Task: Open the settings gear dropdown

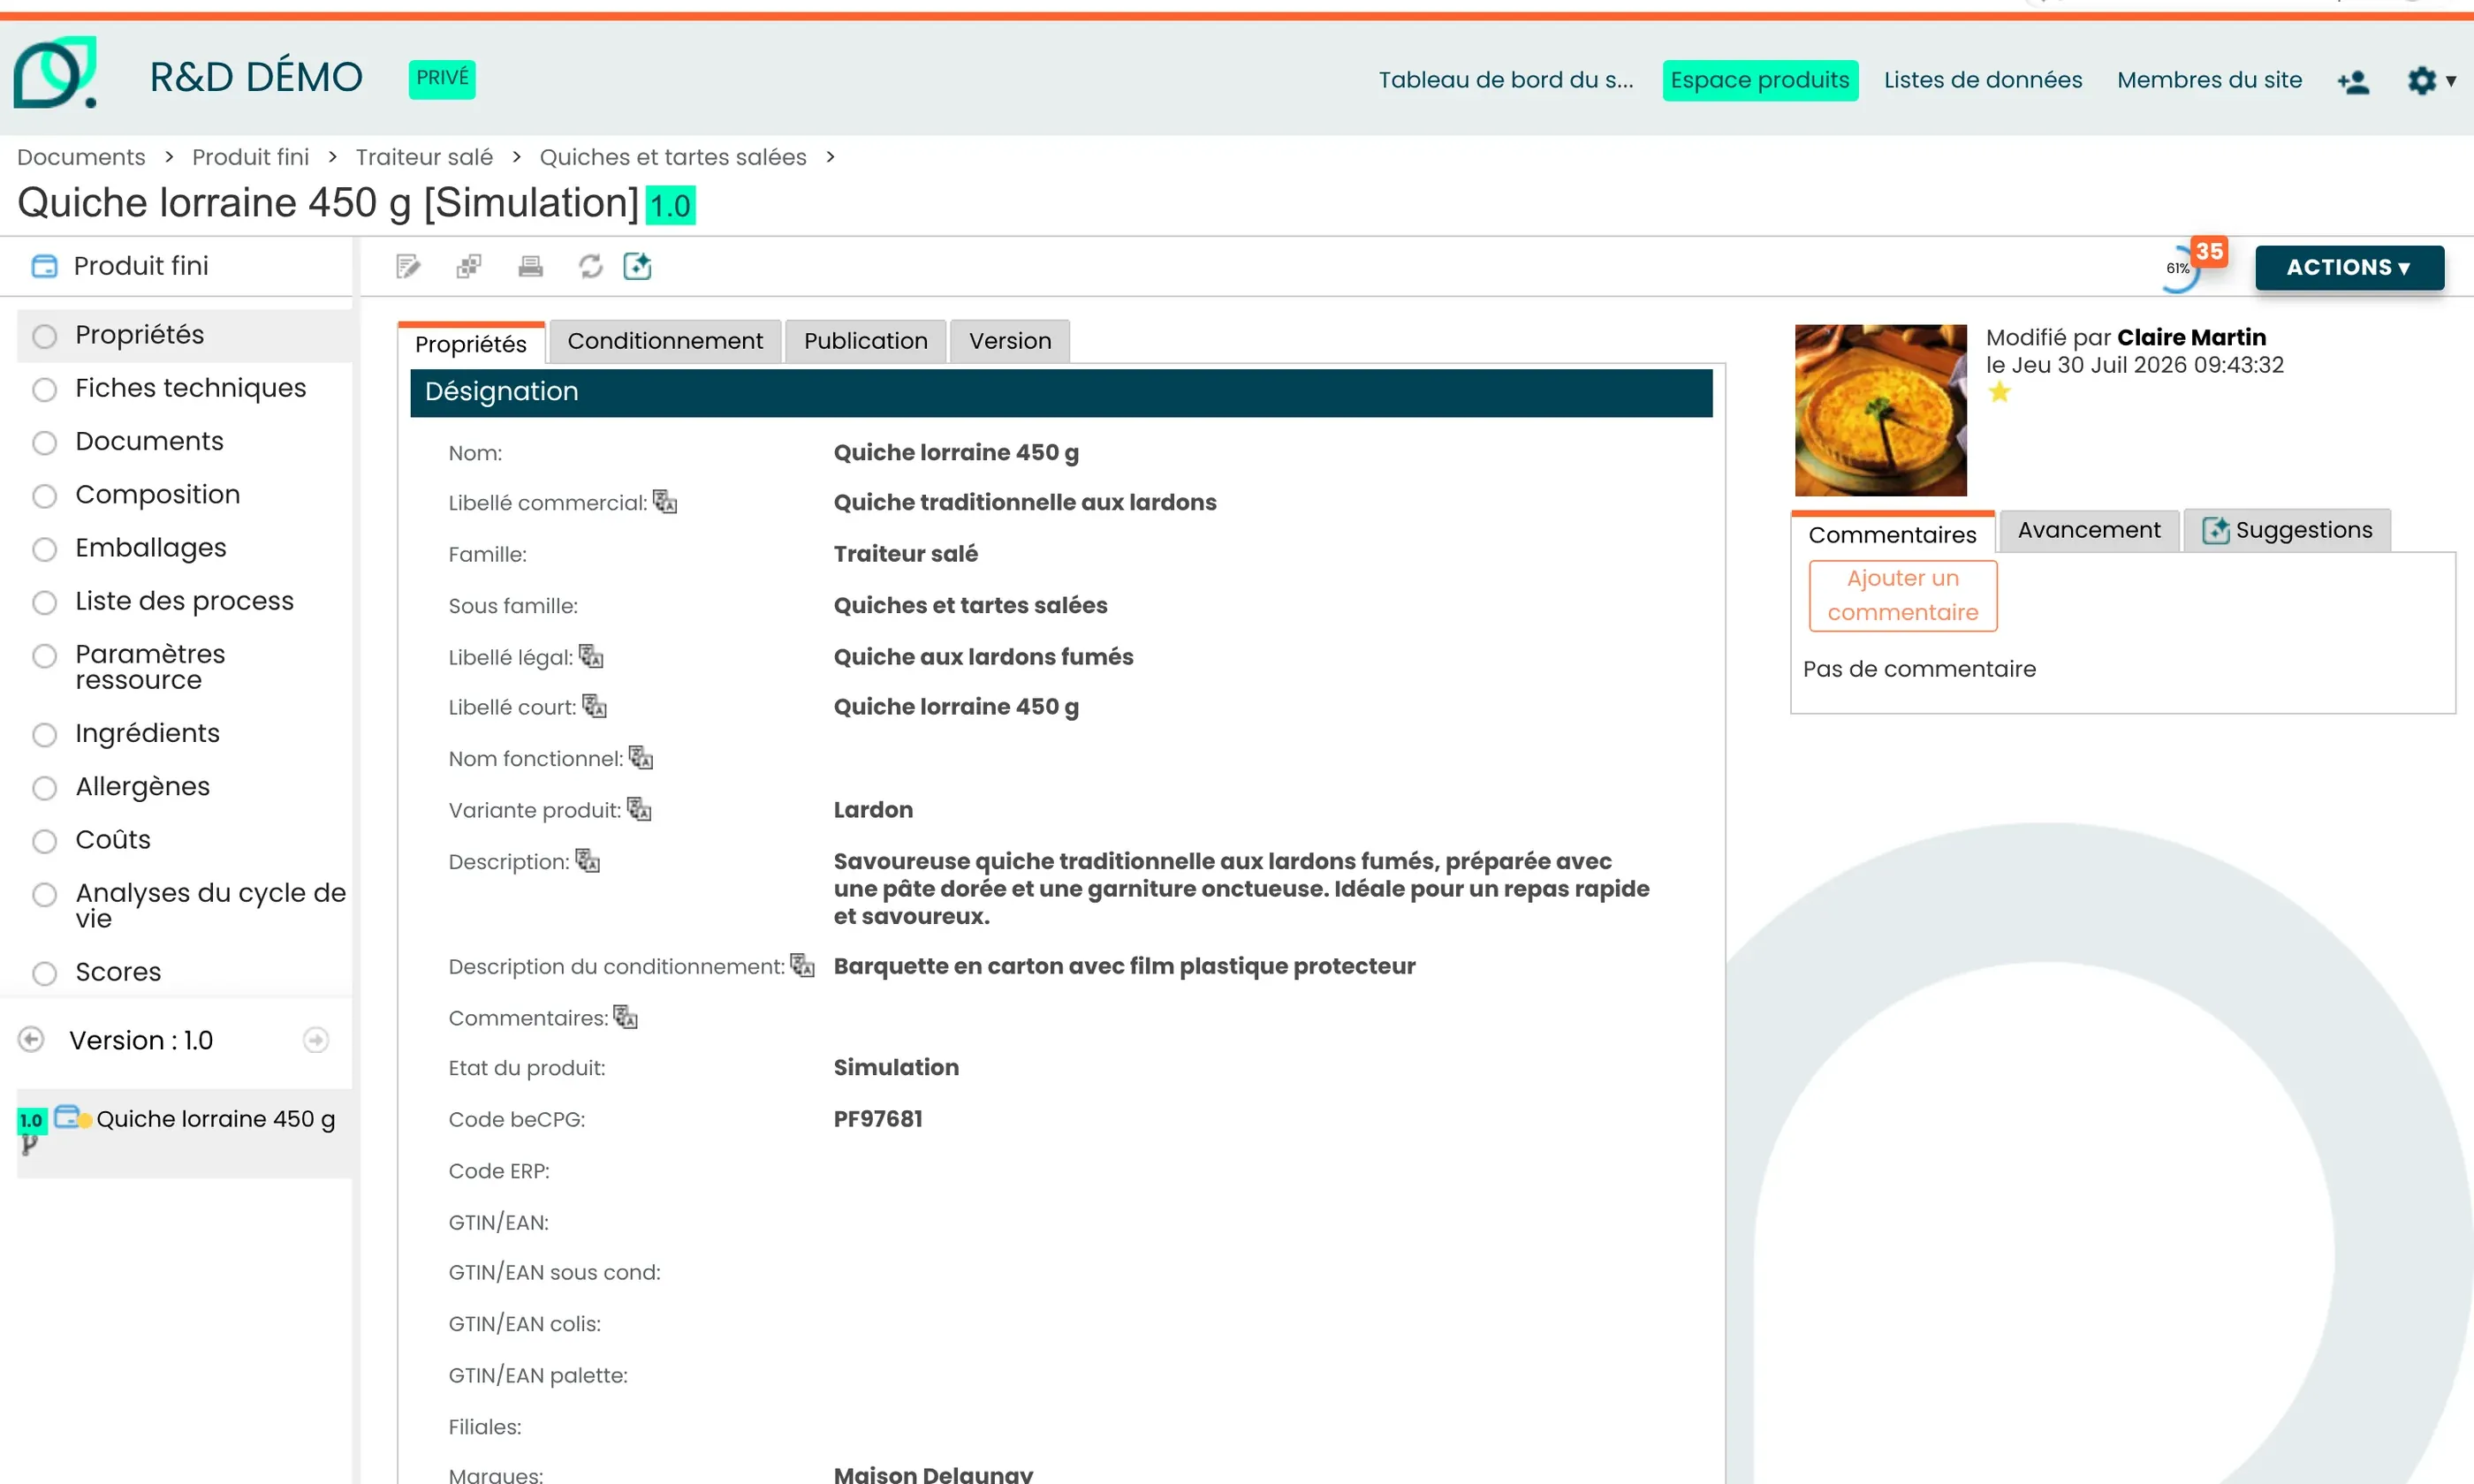Action: [2431, 80]
